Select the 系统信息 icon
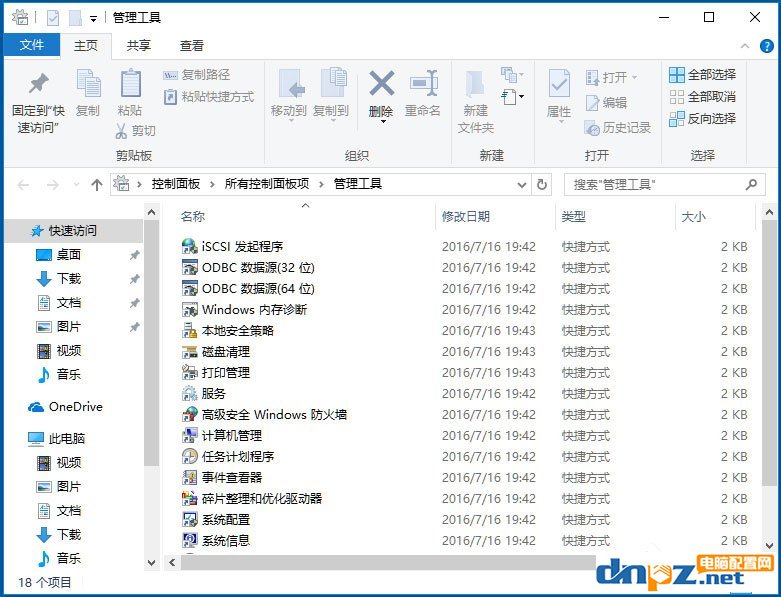The image size is (781, 597). (x=189, y=540)
